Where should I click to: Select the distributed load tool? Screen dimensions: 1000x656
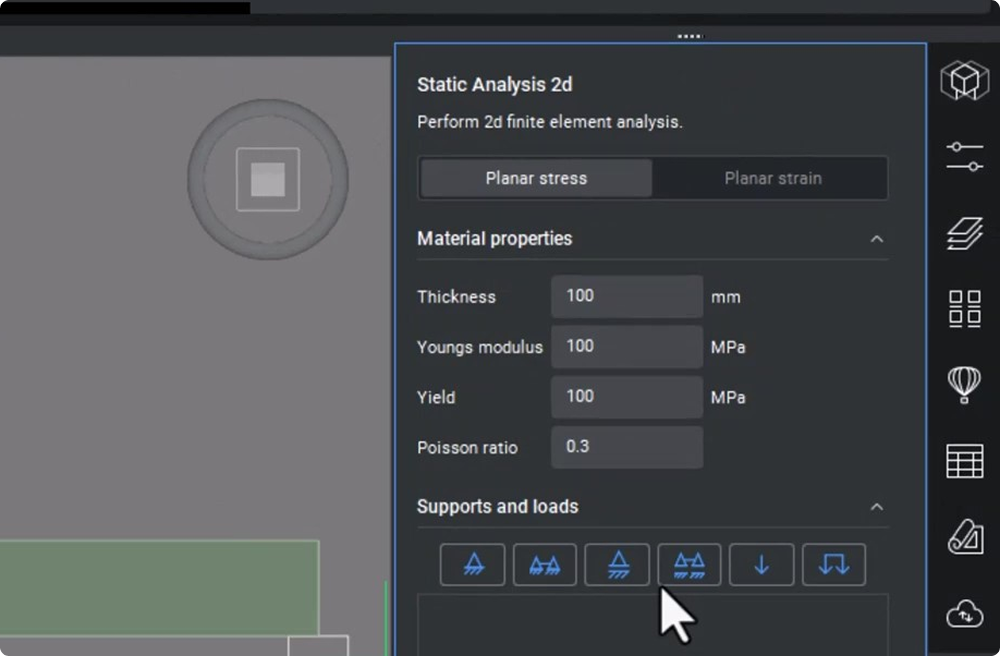pos(833,564)
